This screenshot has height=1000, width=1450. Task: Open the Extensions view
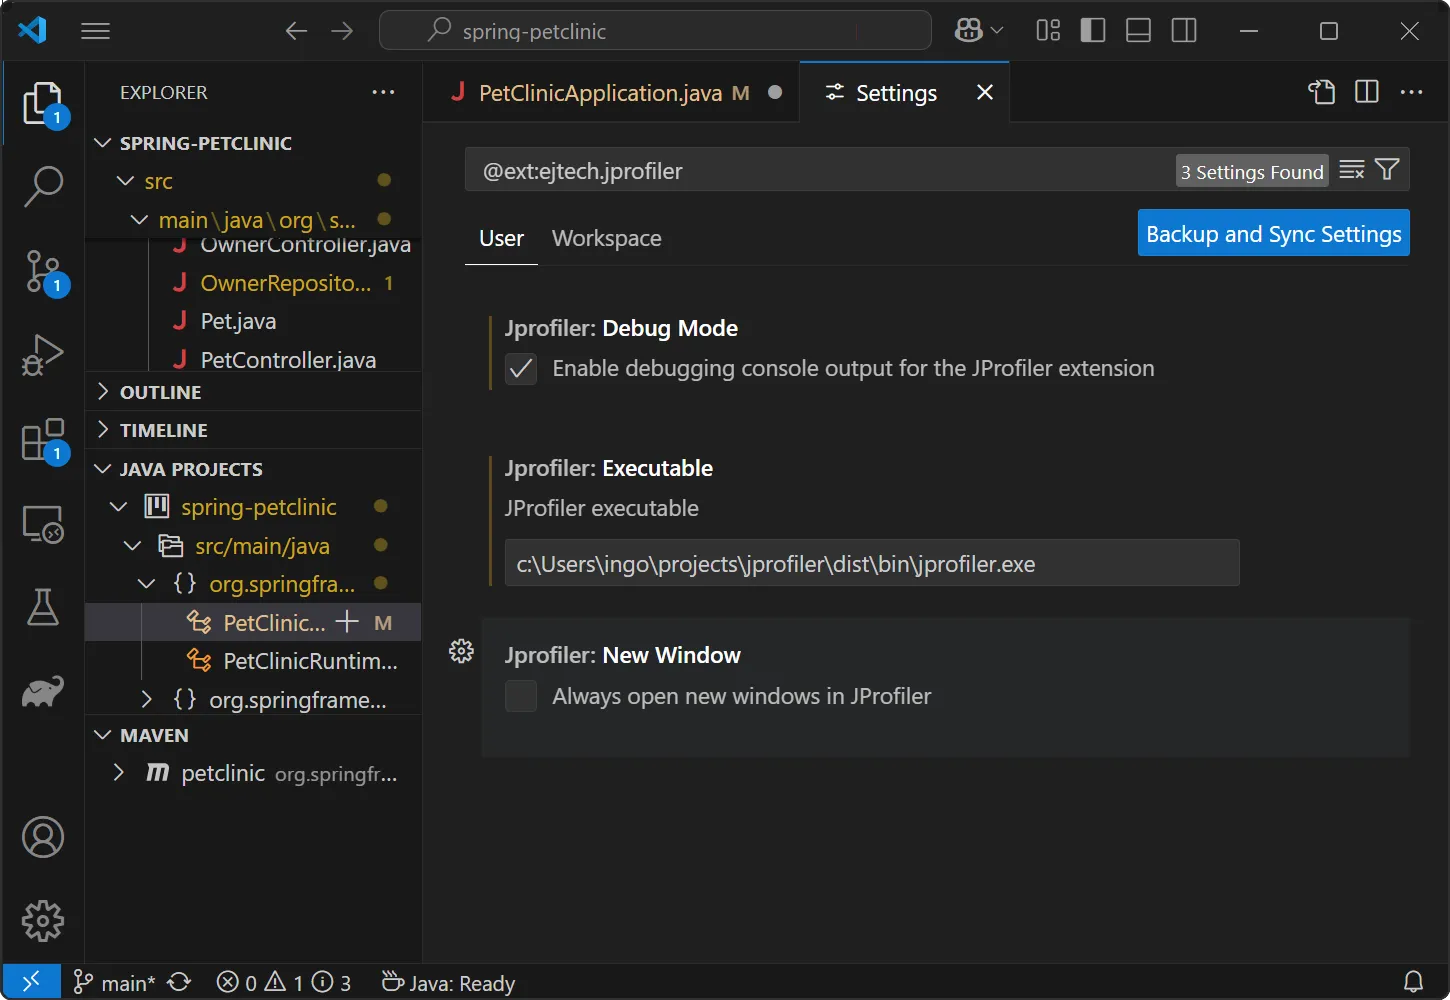(x=43, y=439)
